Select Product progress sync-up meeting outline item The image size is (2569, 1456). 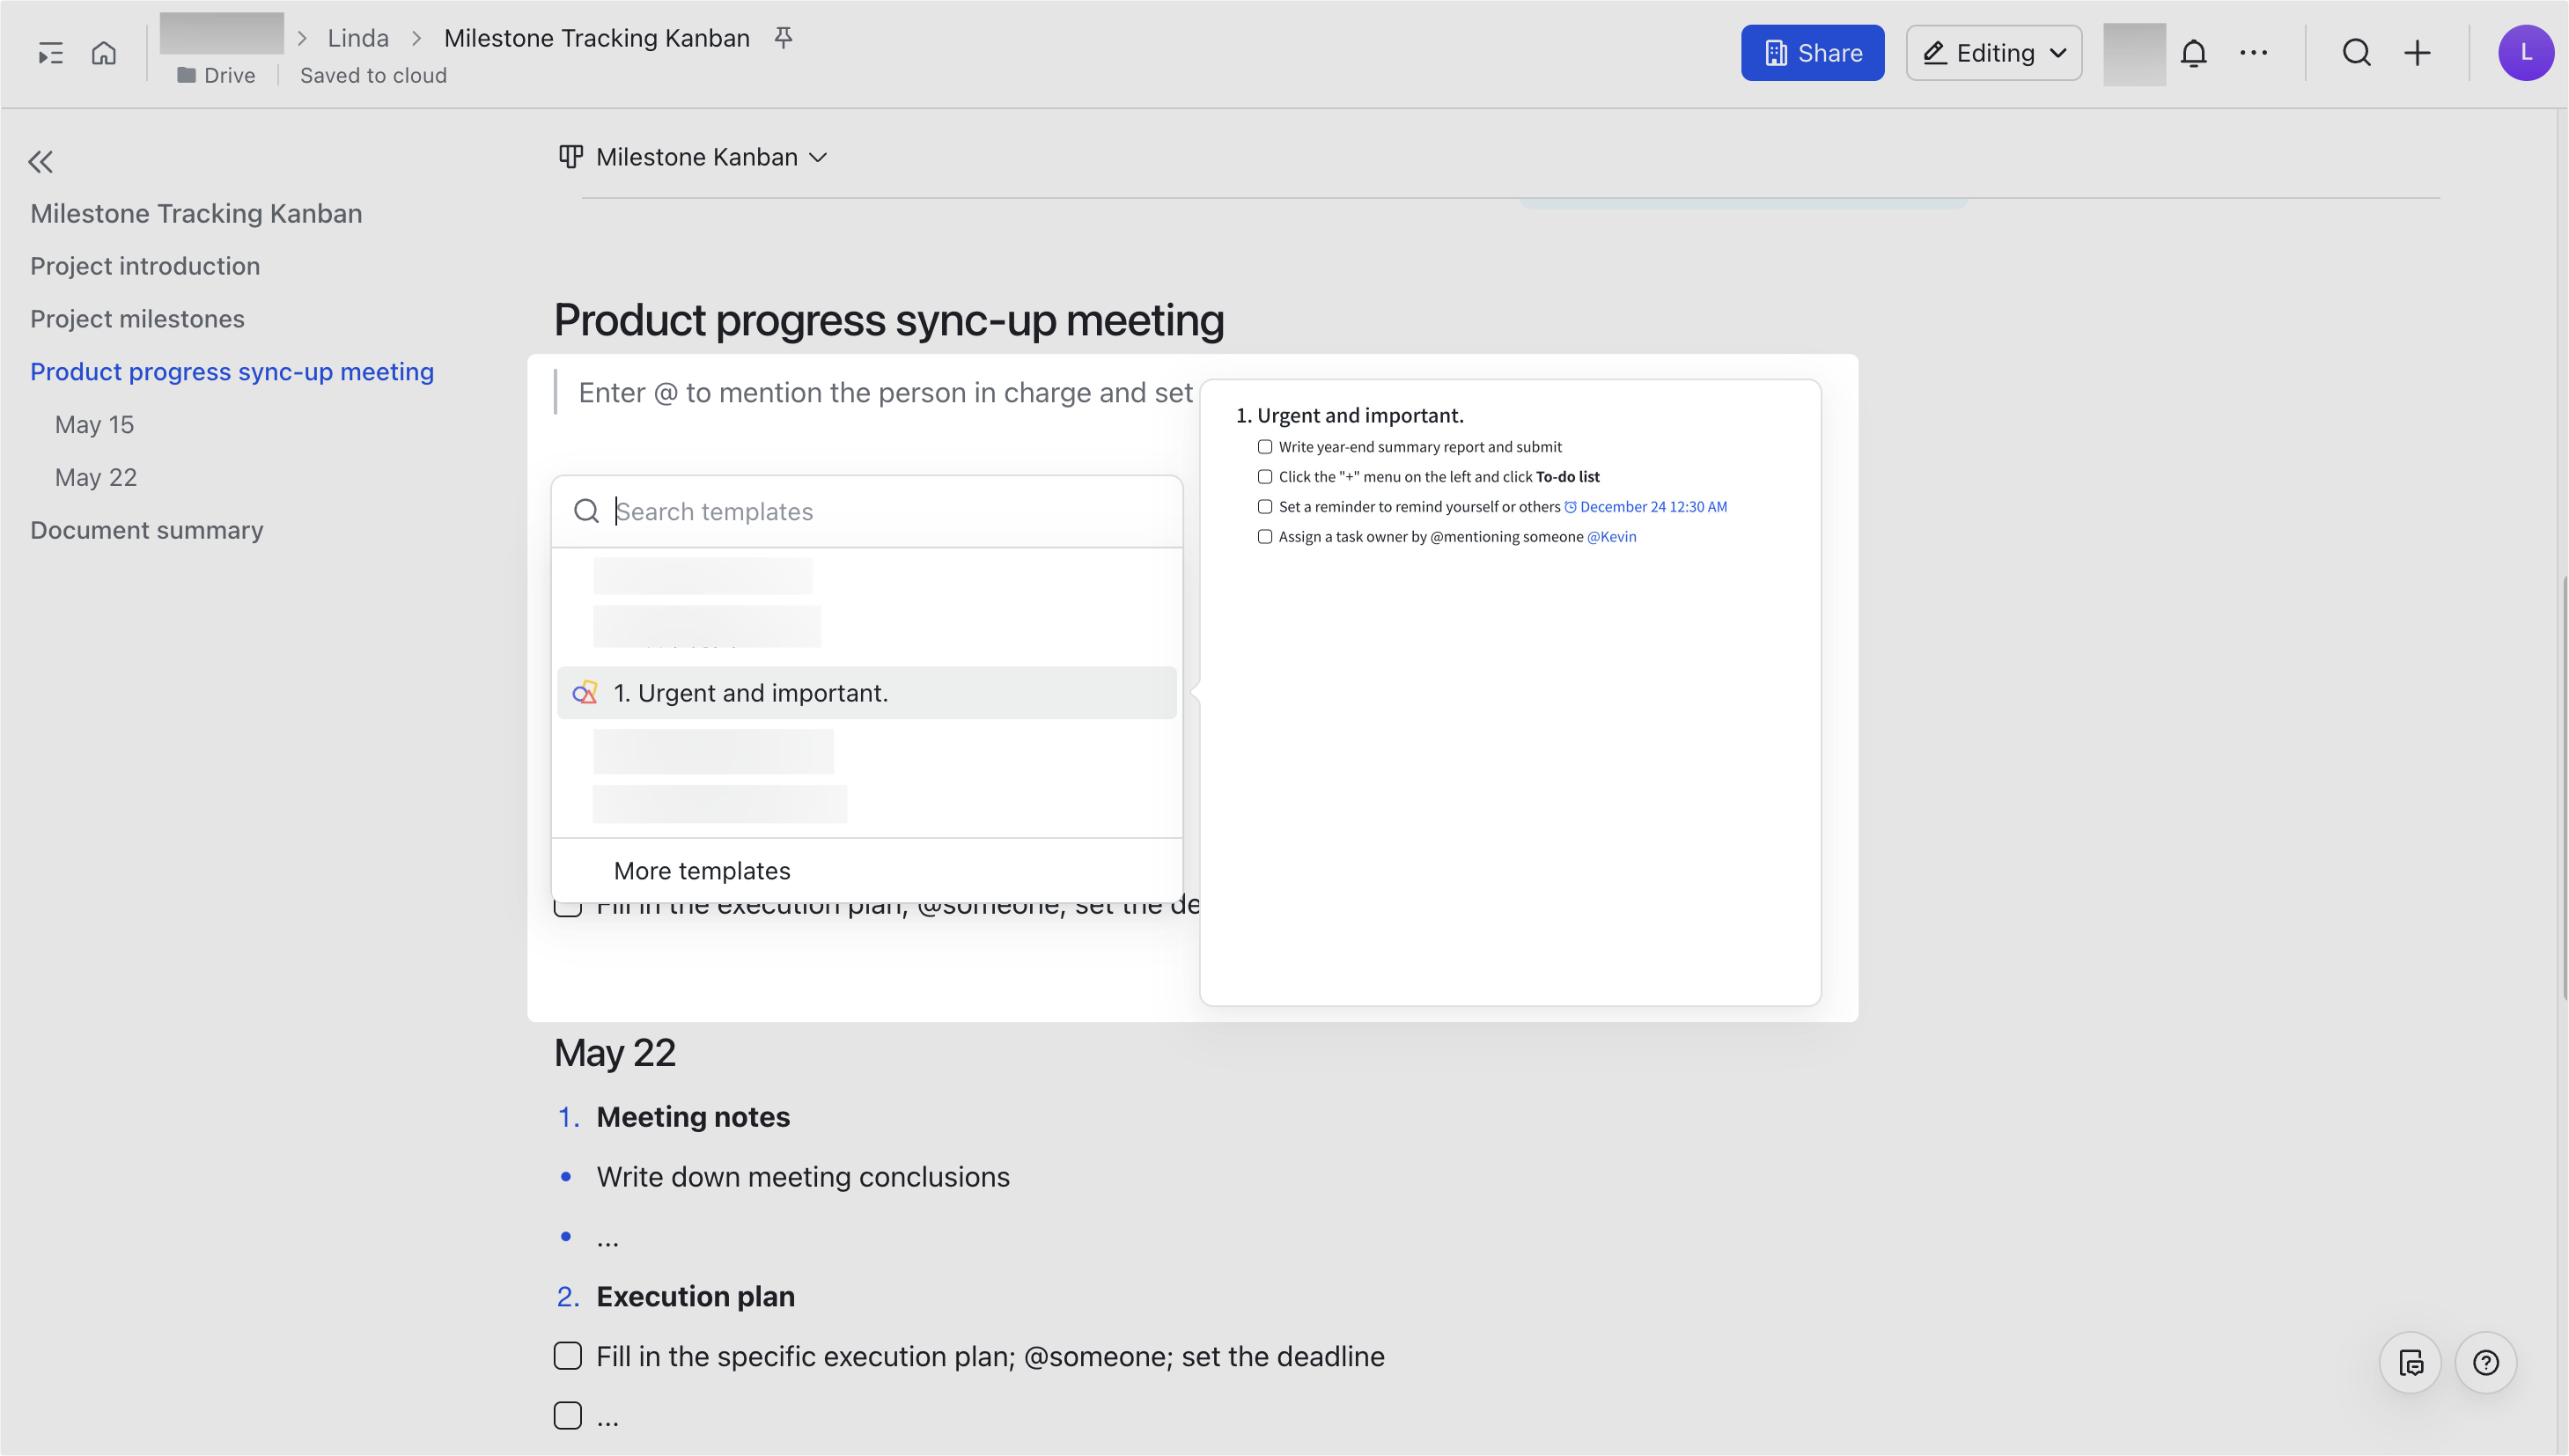tap(232, 372)
